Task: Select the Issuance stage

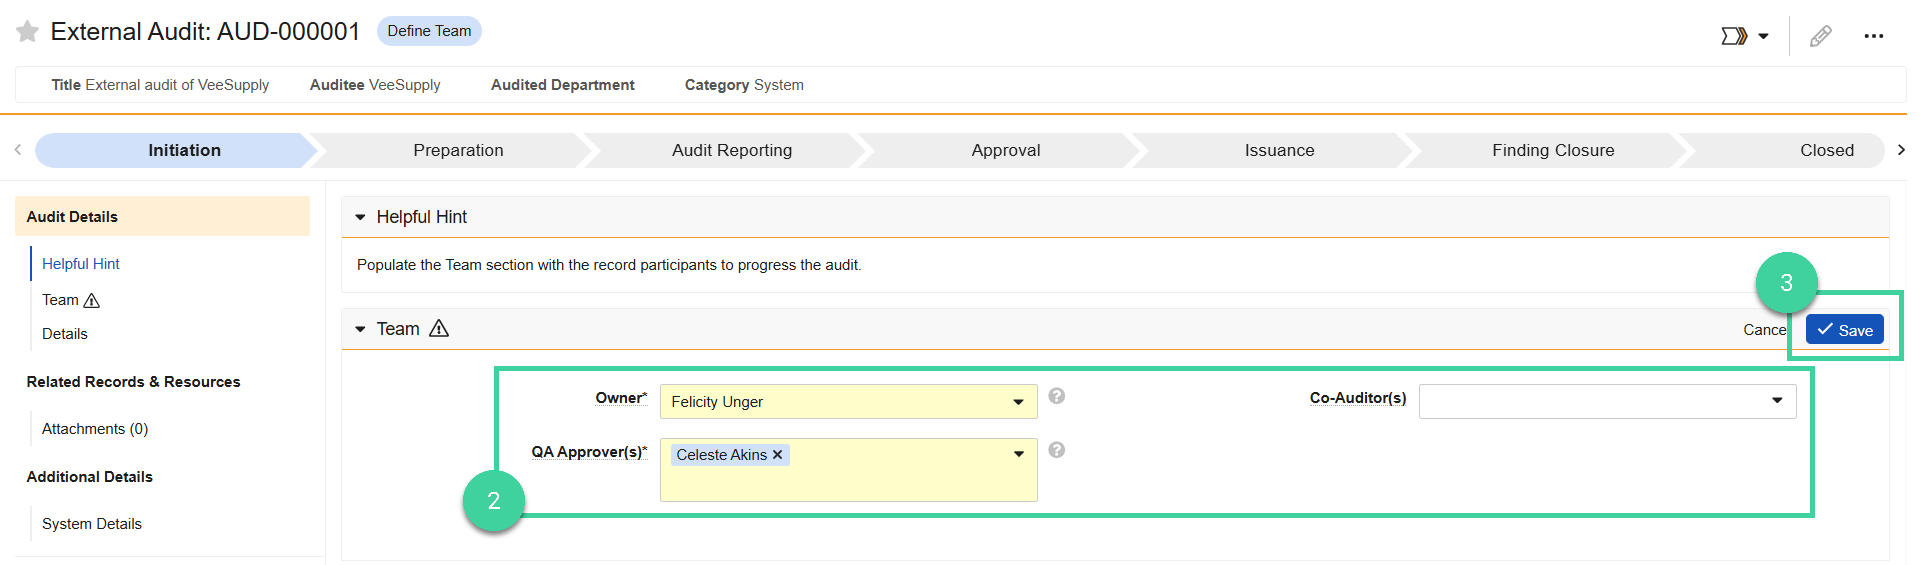Action: (1279, 150)
